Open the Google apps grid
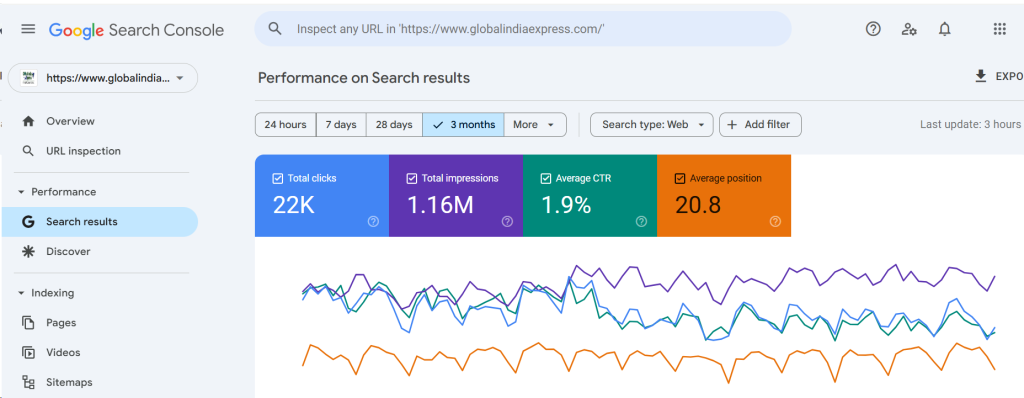This screenshot has height=398, width=1024. click(999, 29)
